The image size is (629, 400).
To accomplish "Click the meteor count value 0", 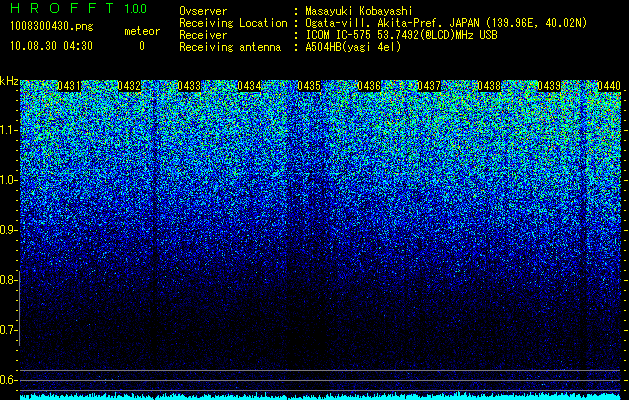I will point(142,46).
